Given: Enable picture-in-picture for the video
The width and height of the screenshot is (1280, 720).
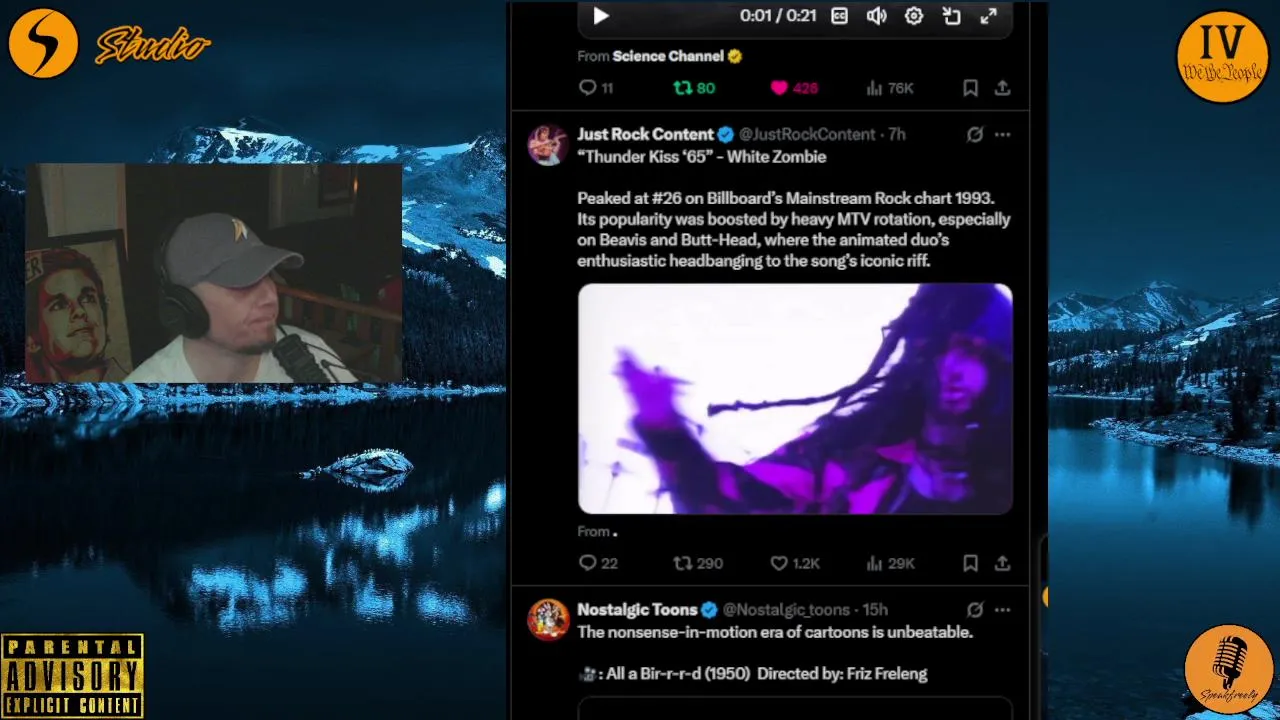Looking at the screenshot, I should [x=951, y=16].
